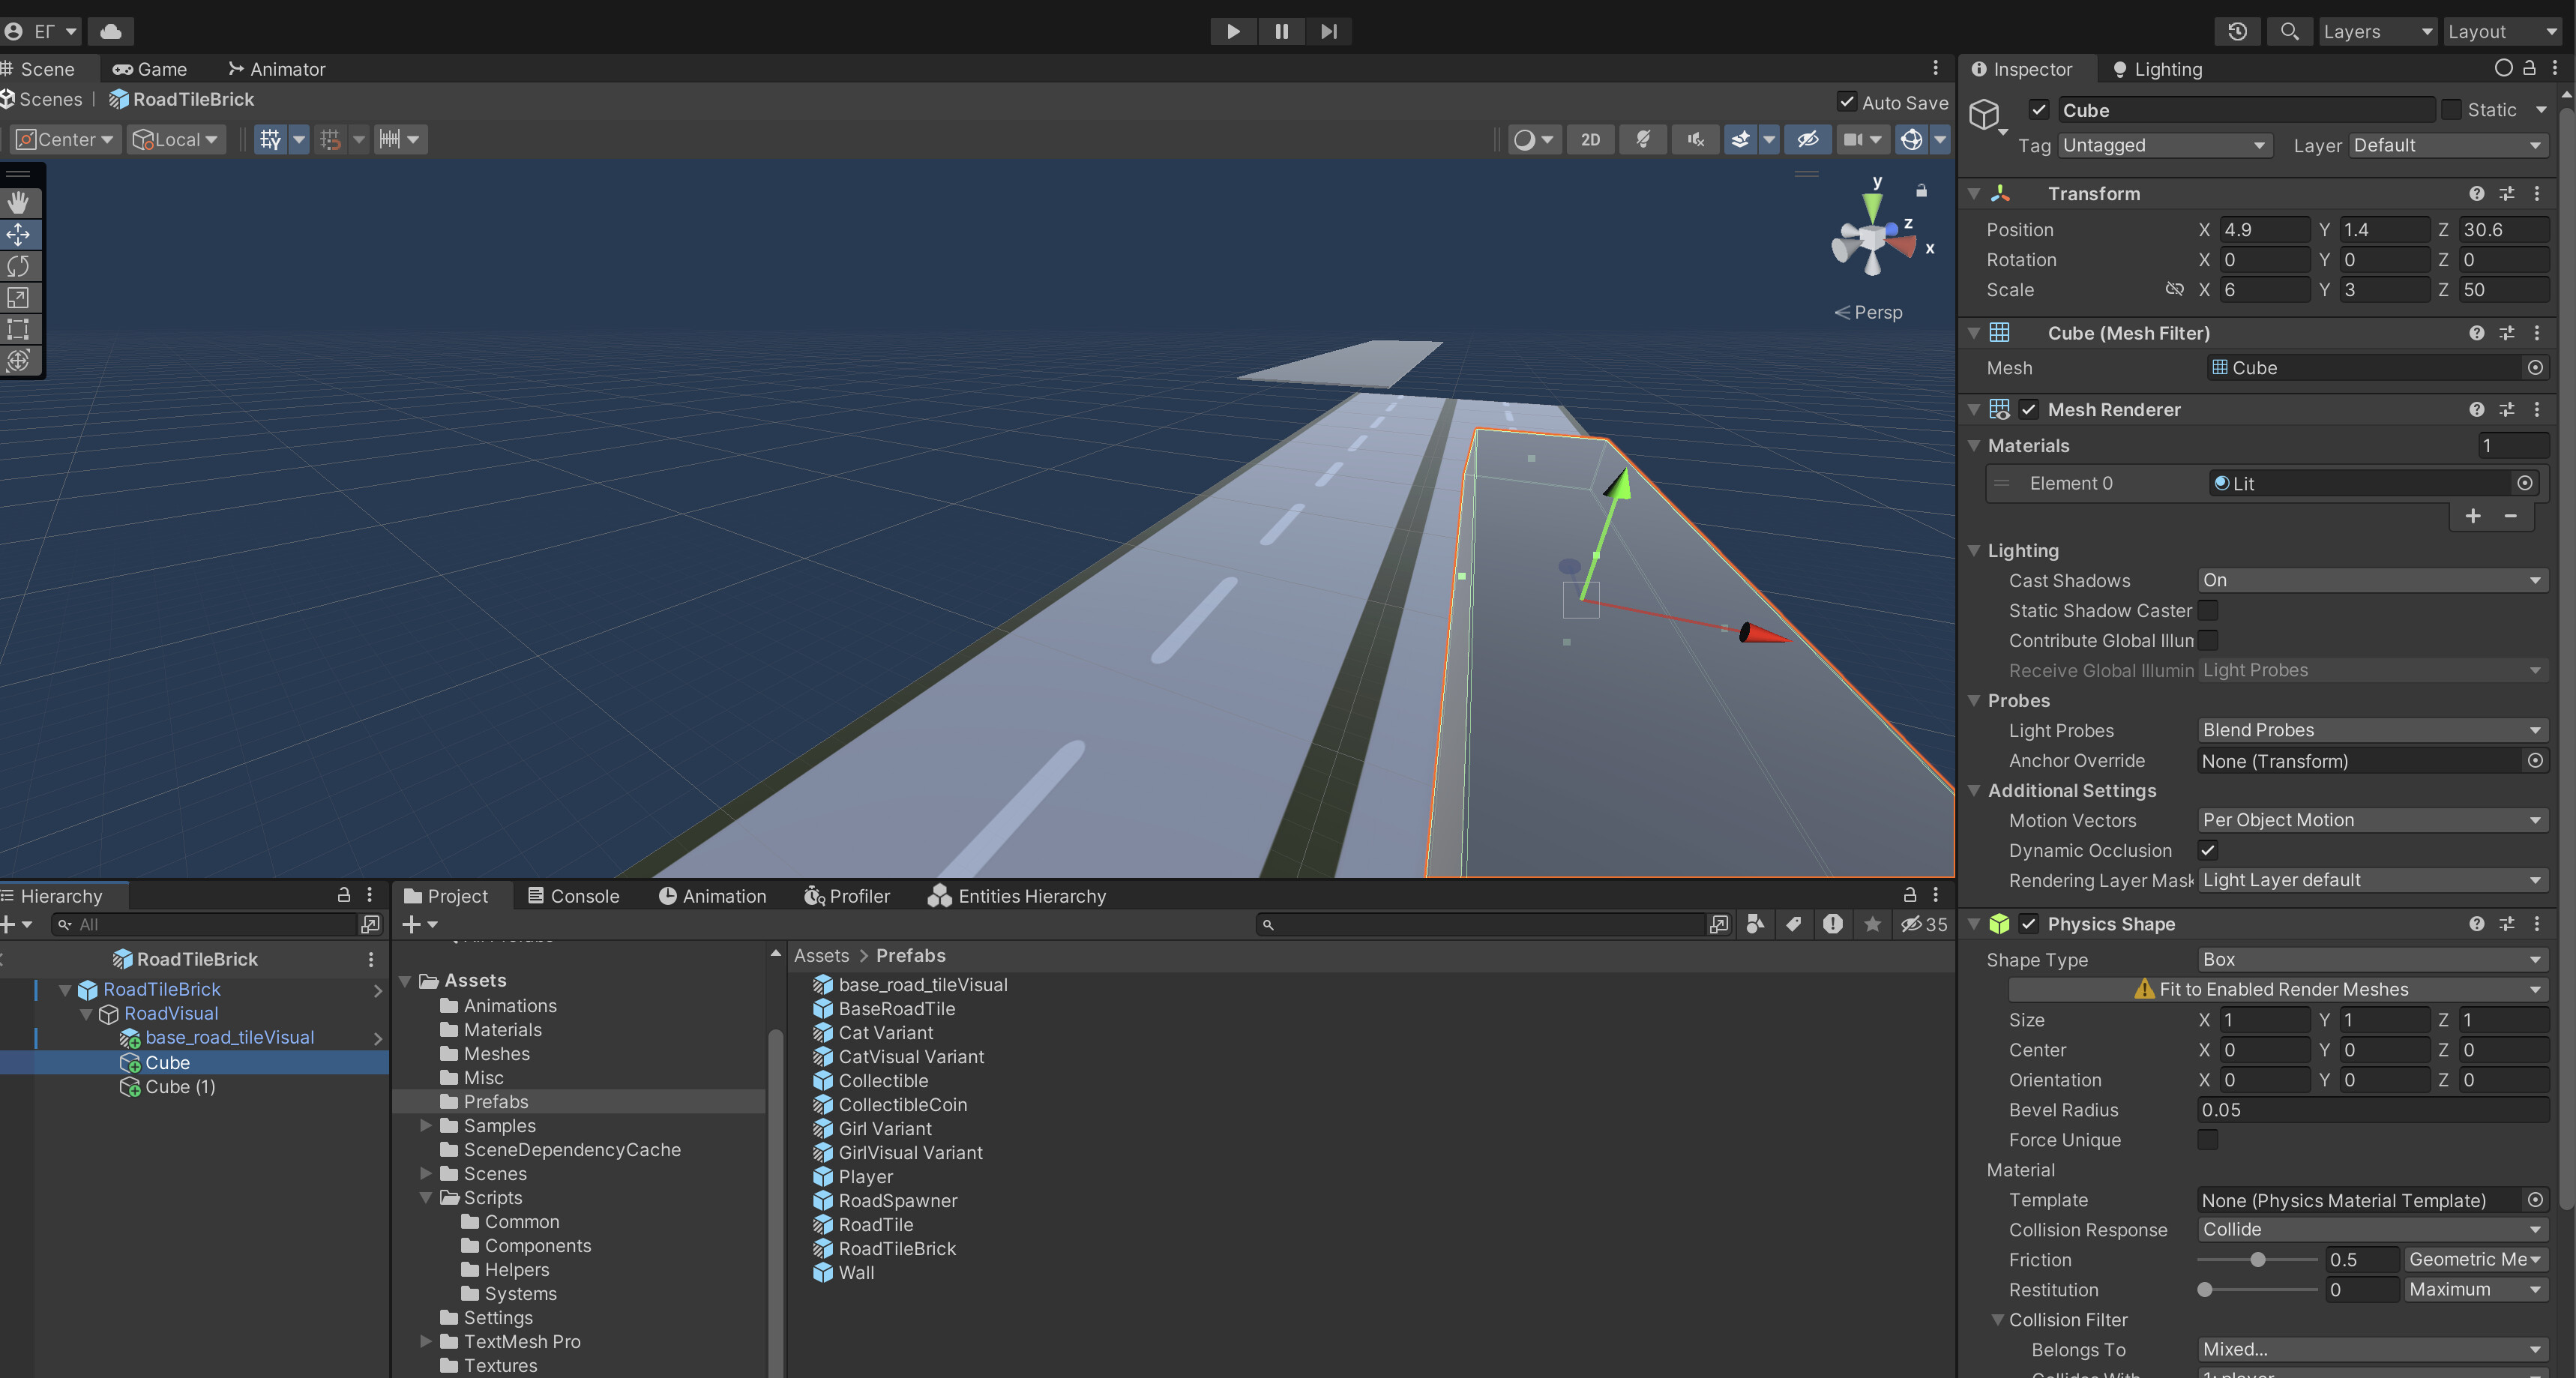Select the Cube (1) object in Hierarchy

point(181,1086)
